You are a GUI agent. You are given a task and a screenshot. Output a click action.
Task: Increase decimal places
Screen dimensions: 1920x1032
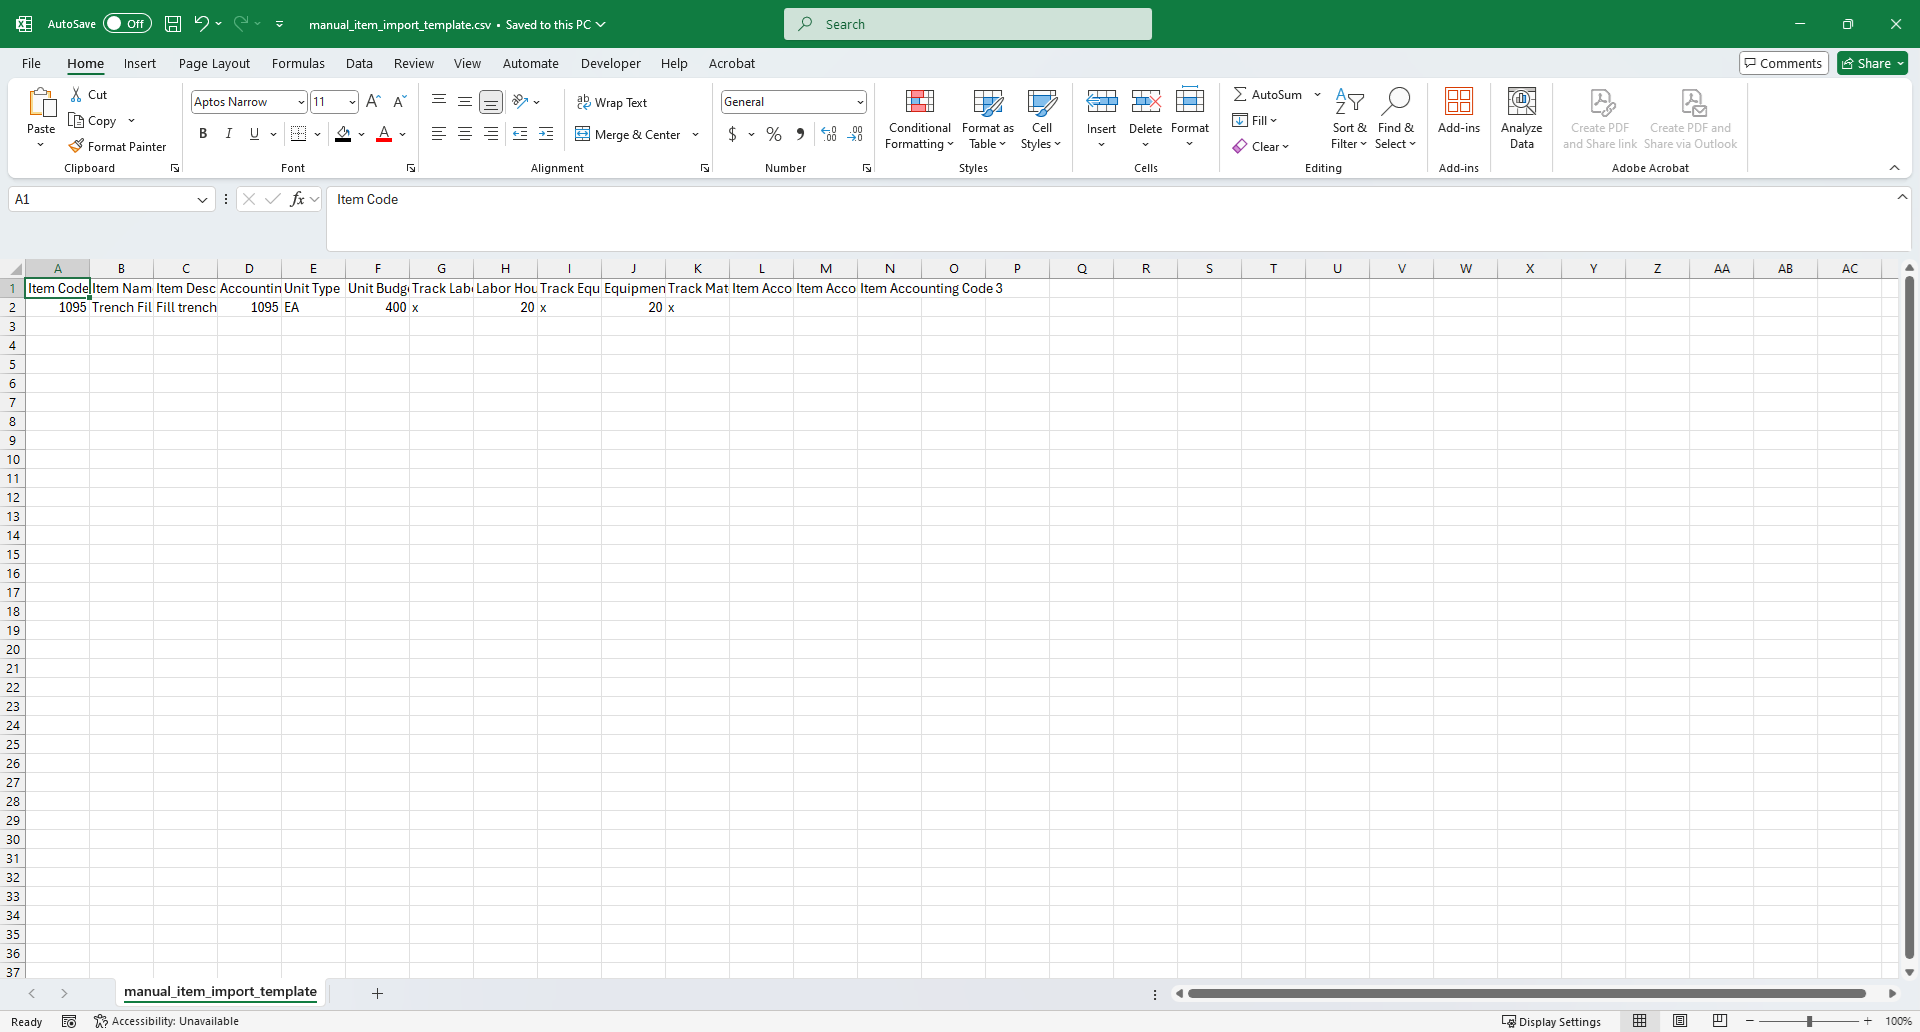[x=829, y=133]
